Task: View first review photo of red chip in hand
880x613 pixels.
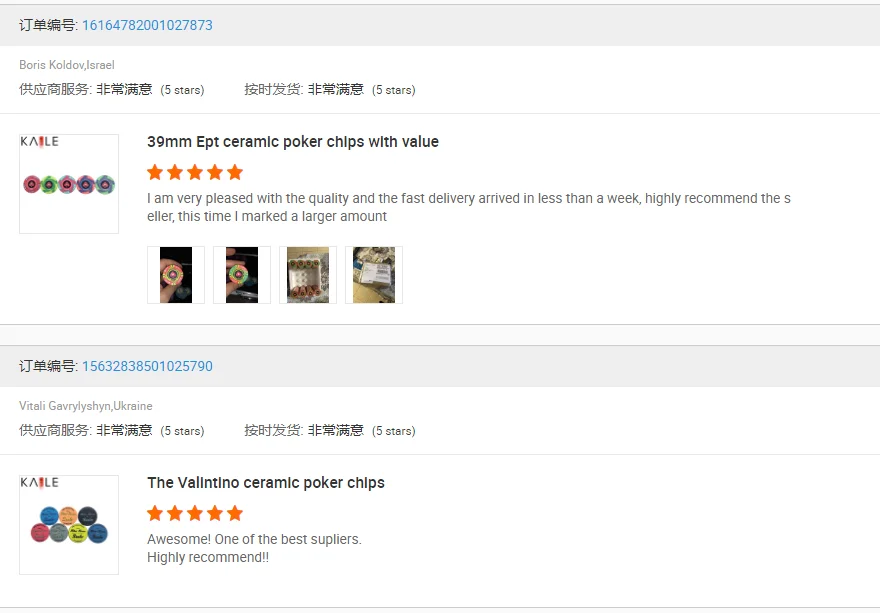Action: coord(176,275)
